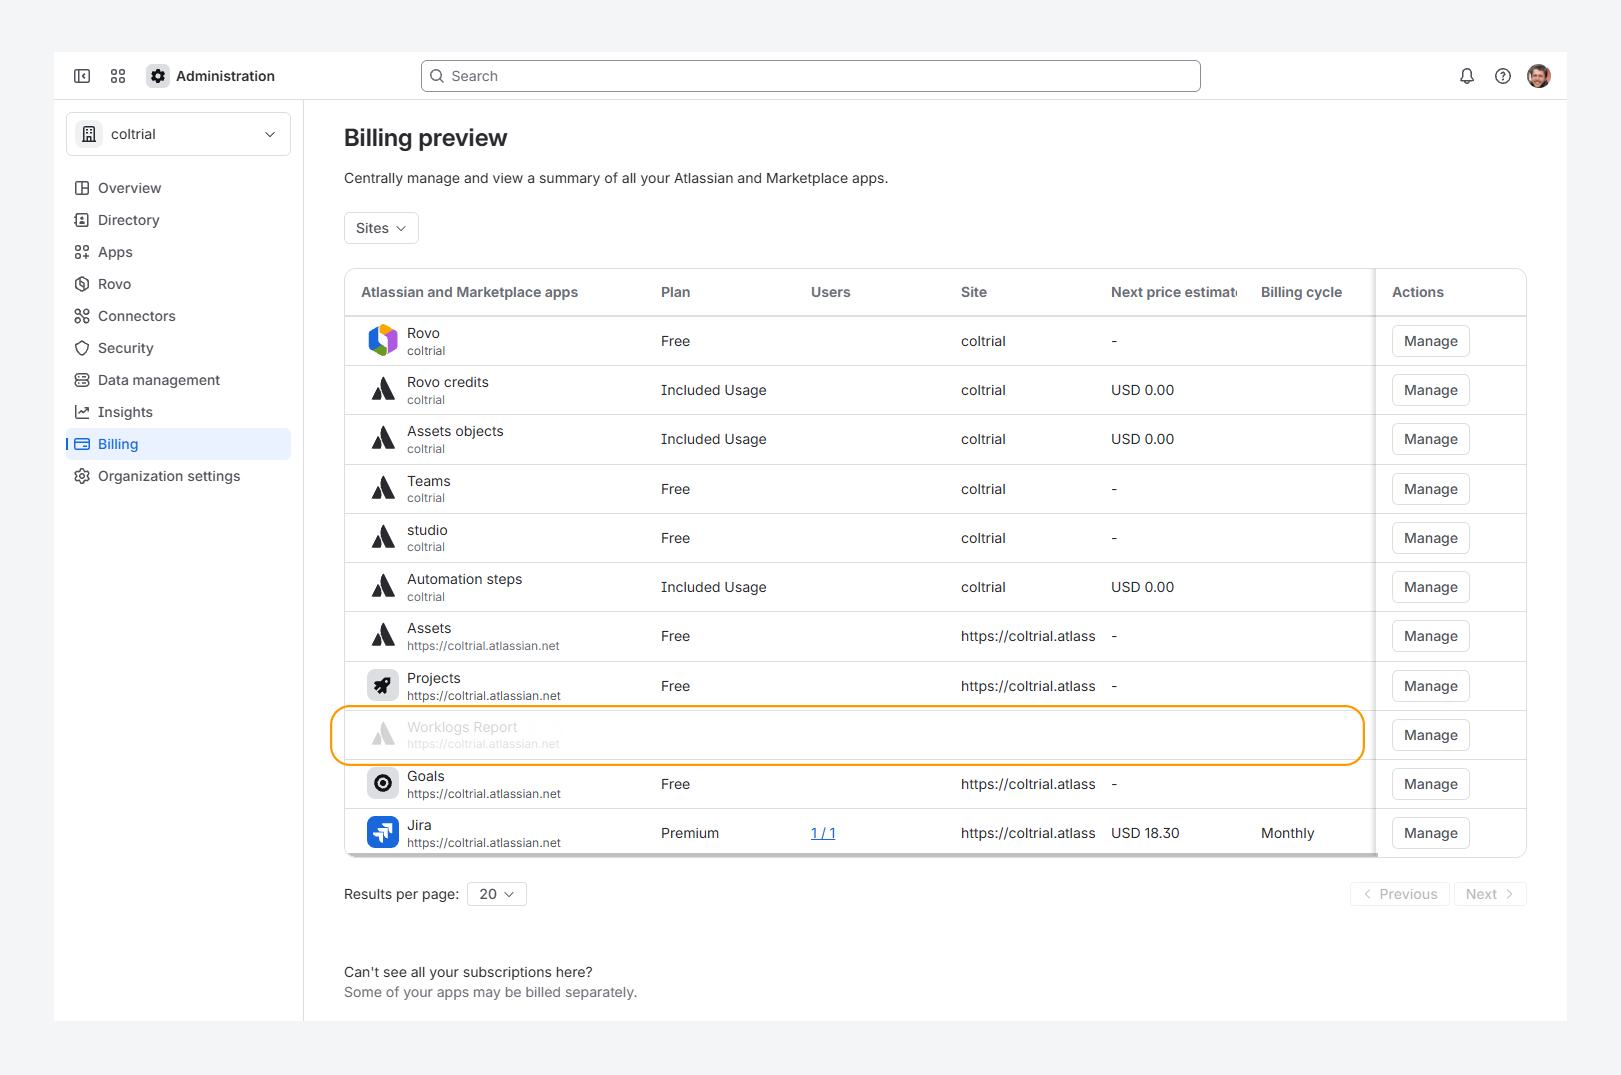The width and height of the screenshot is (1621, 1075).
Task: Click the organization building icon
Action: click(x=89, y=134)
